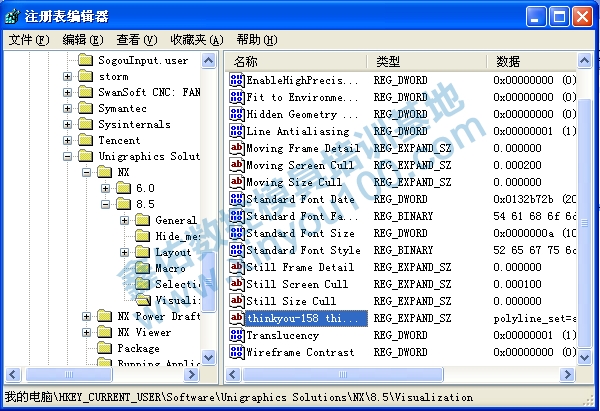
Task: Click the string icon of Moving Frame Detail
Action: (236, 148)
